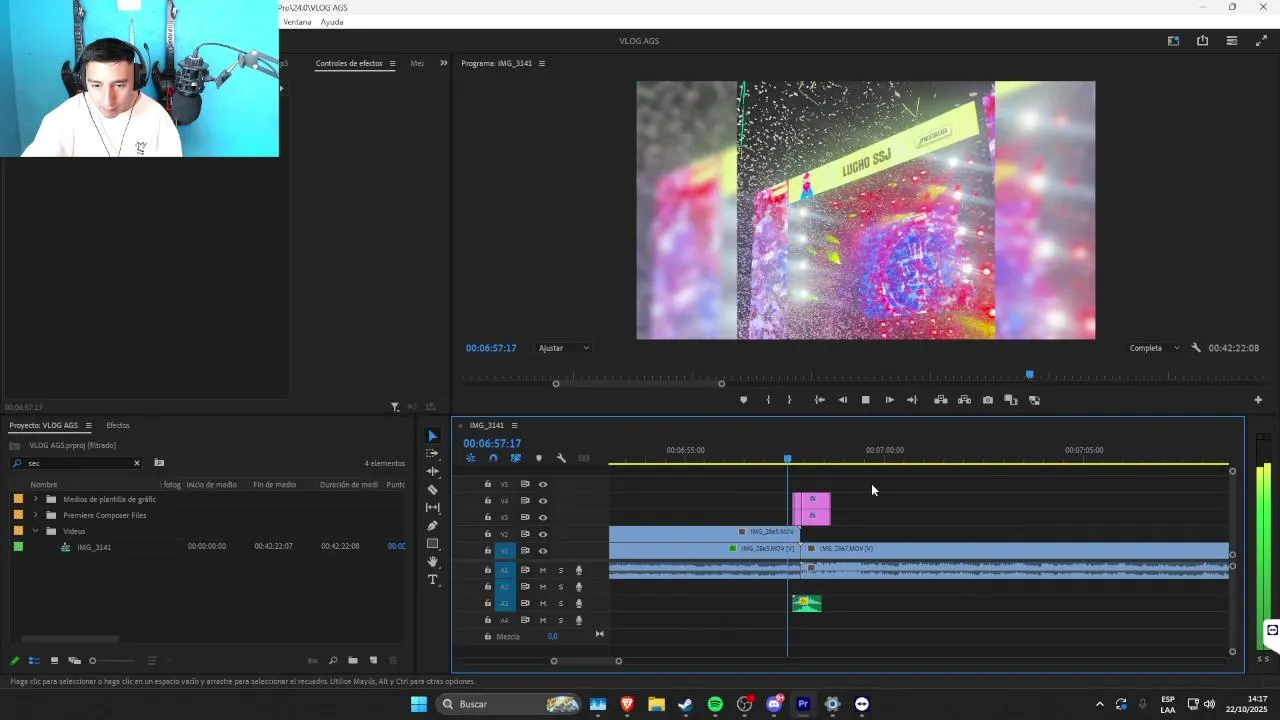
Task: Stop playback in the Program monitor
Action: 866,400
